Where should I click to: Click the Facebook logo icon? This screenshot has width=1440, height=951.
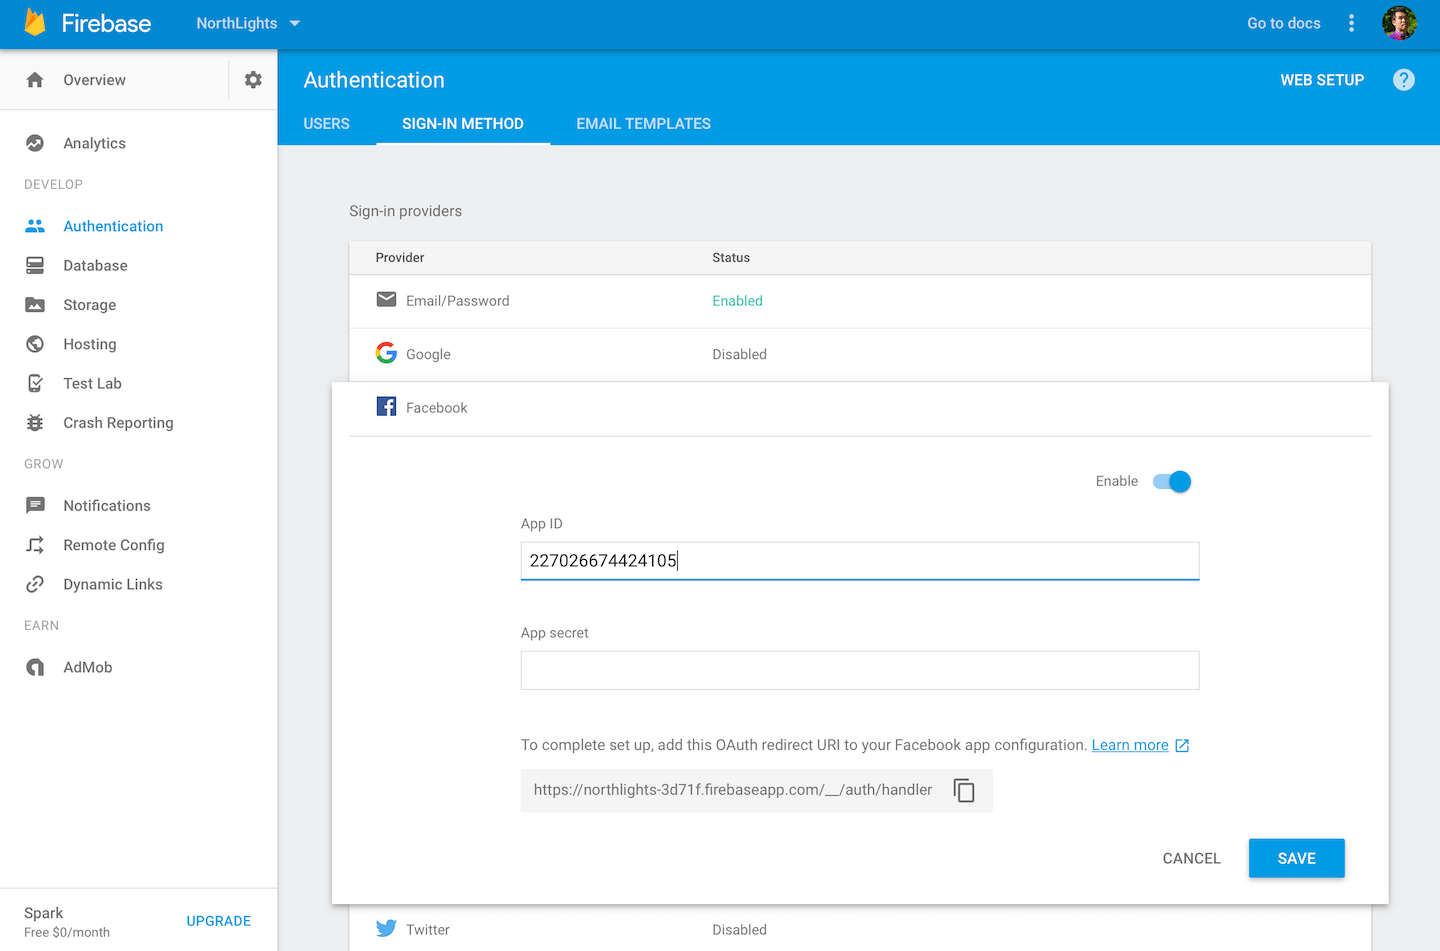tap(386, 406)
